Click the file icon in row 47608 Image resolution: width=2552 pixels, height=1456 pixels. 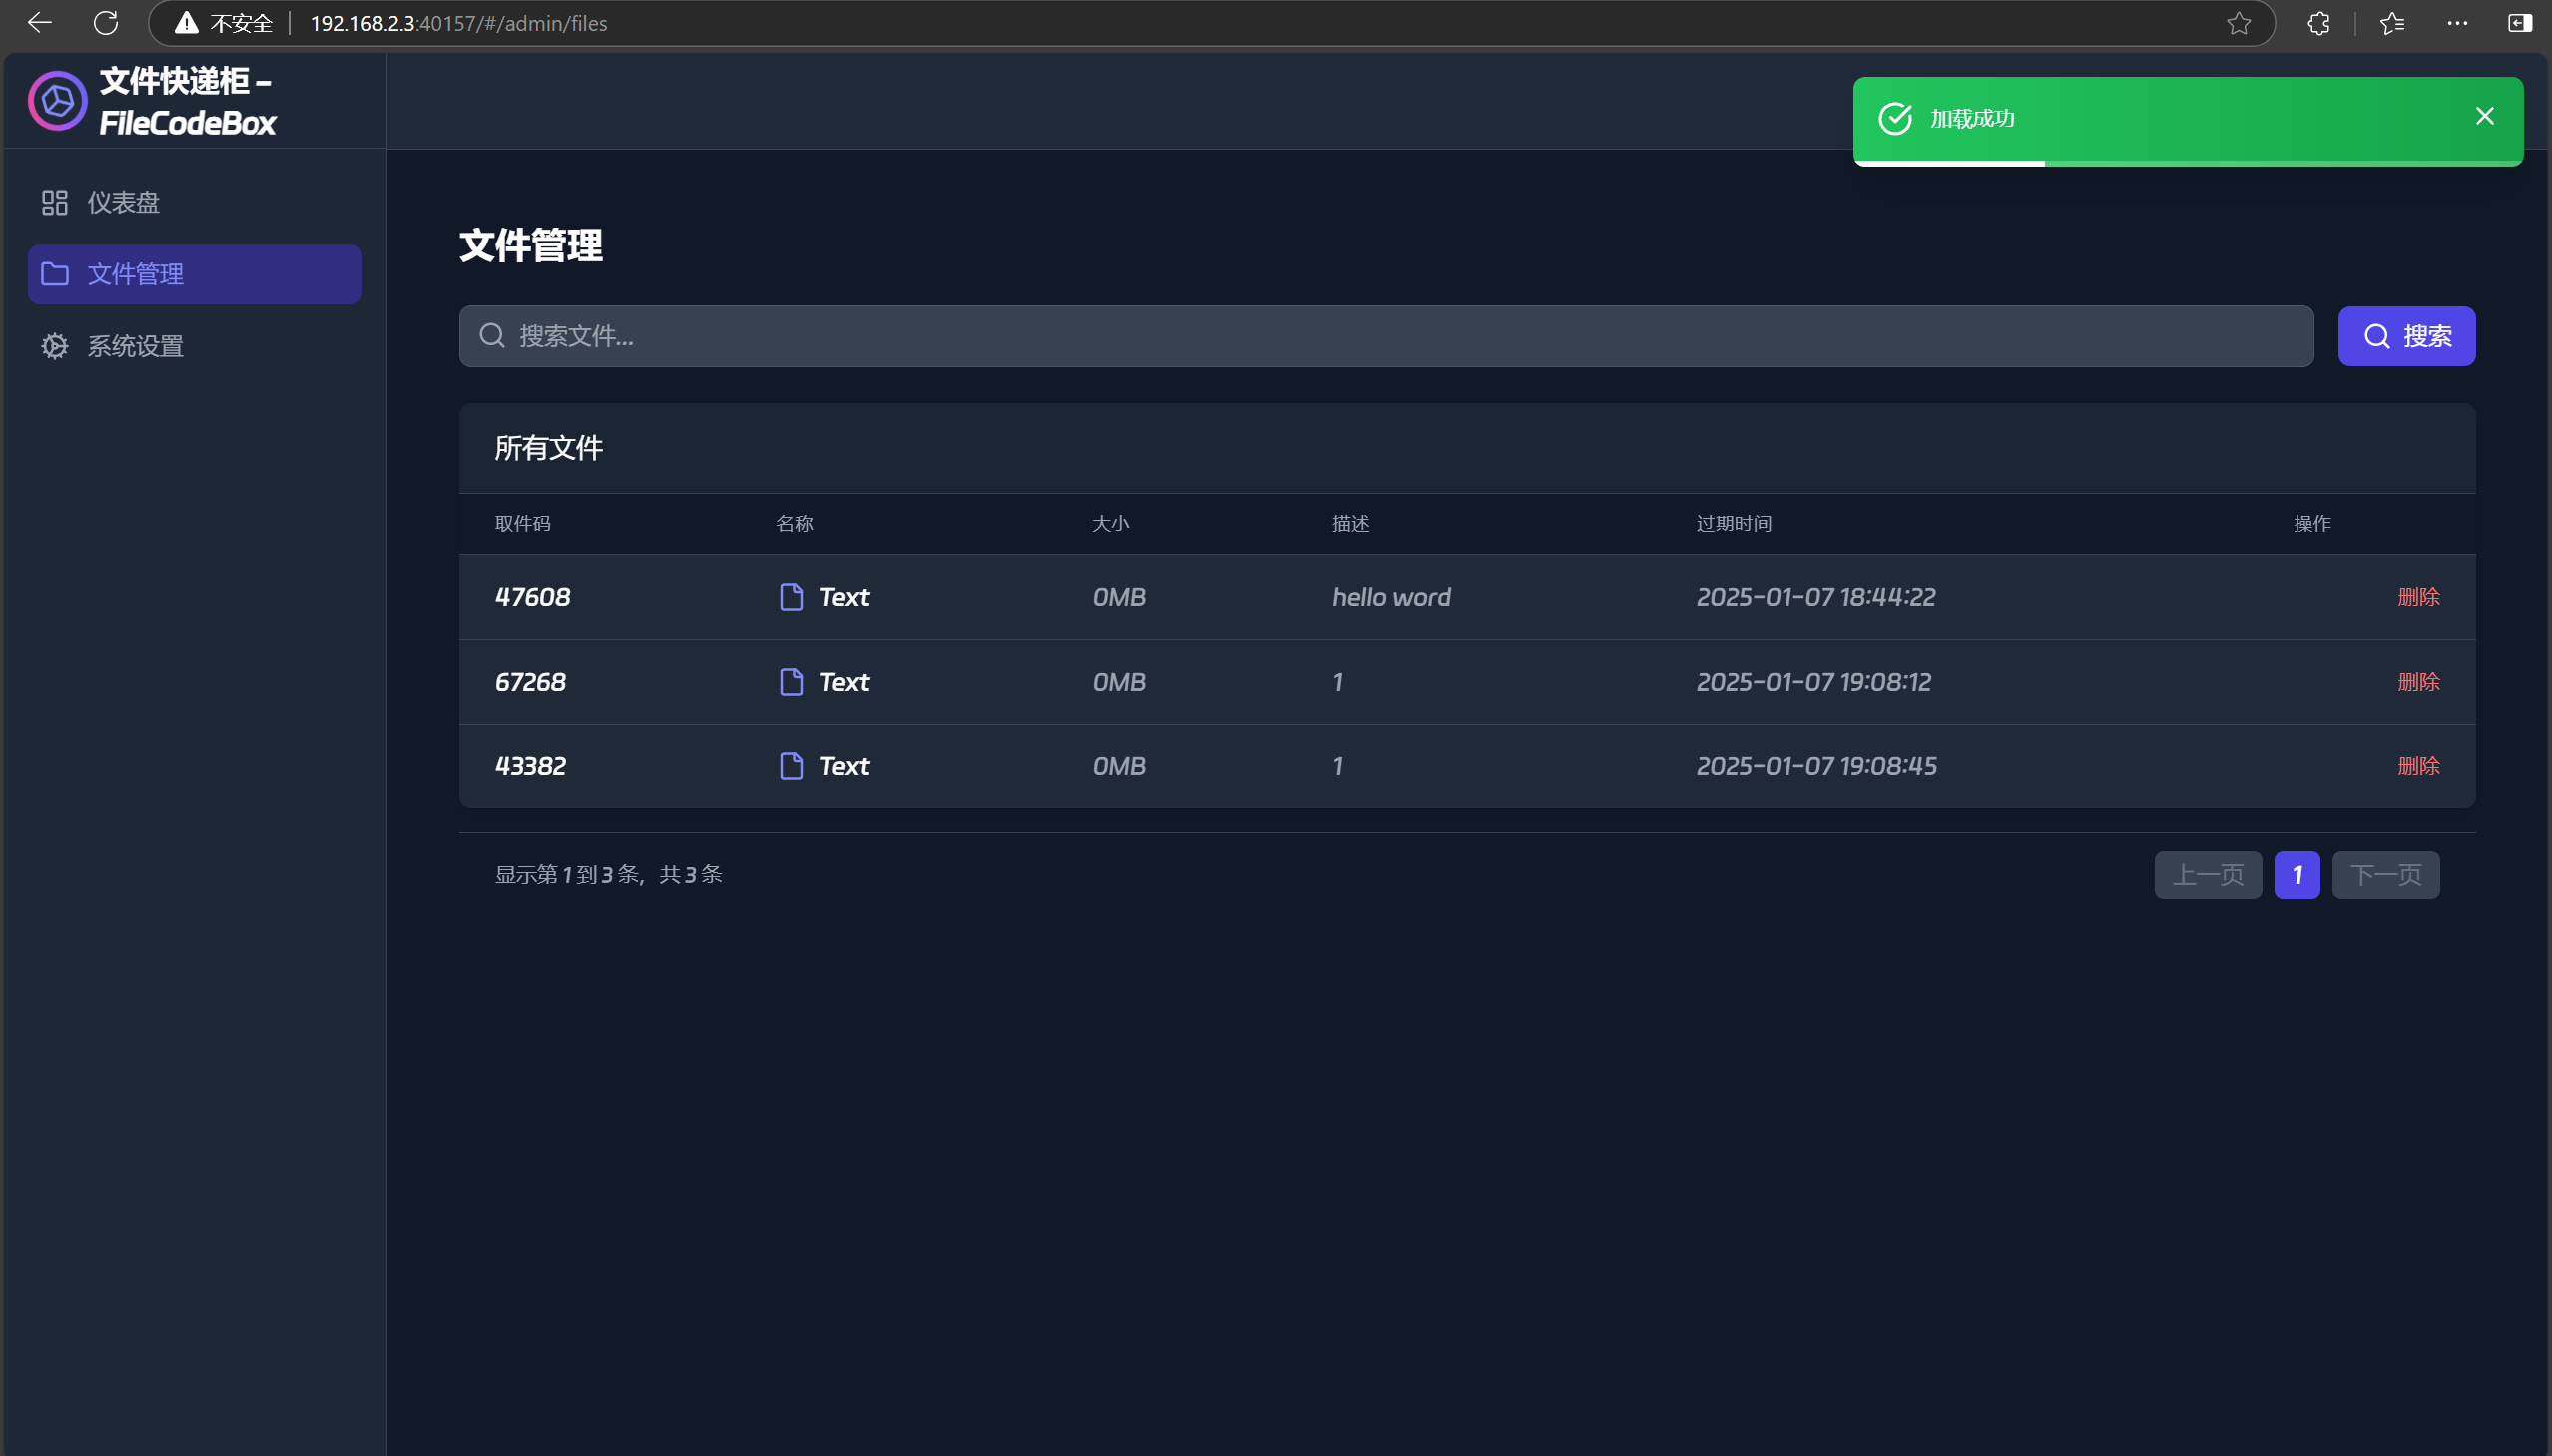tap(791, 597)
